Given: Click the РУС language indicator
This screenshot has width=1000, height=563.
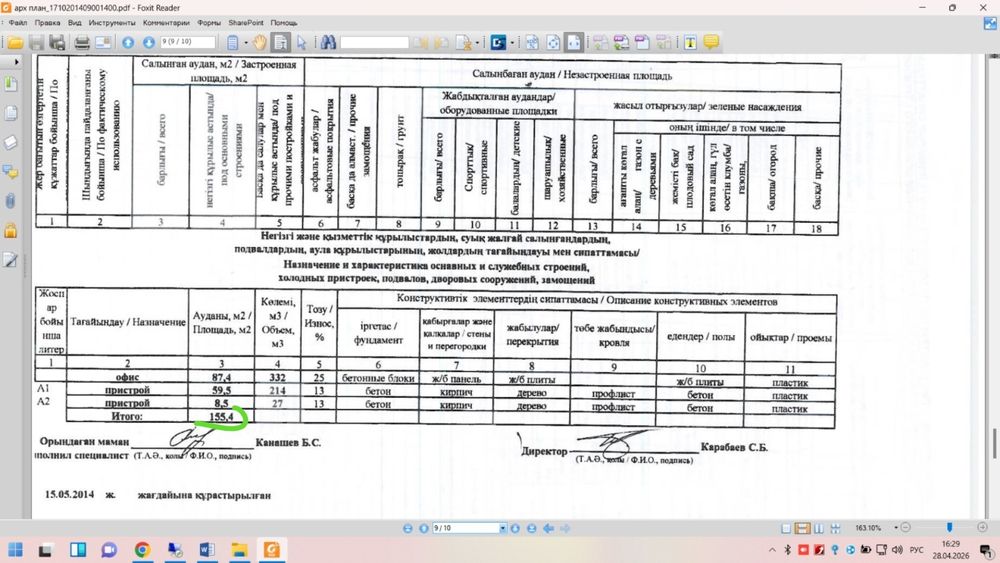Looking at the screenshot, I should 916,550.
